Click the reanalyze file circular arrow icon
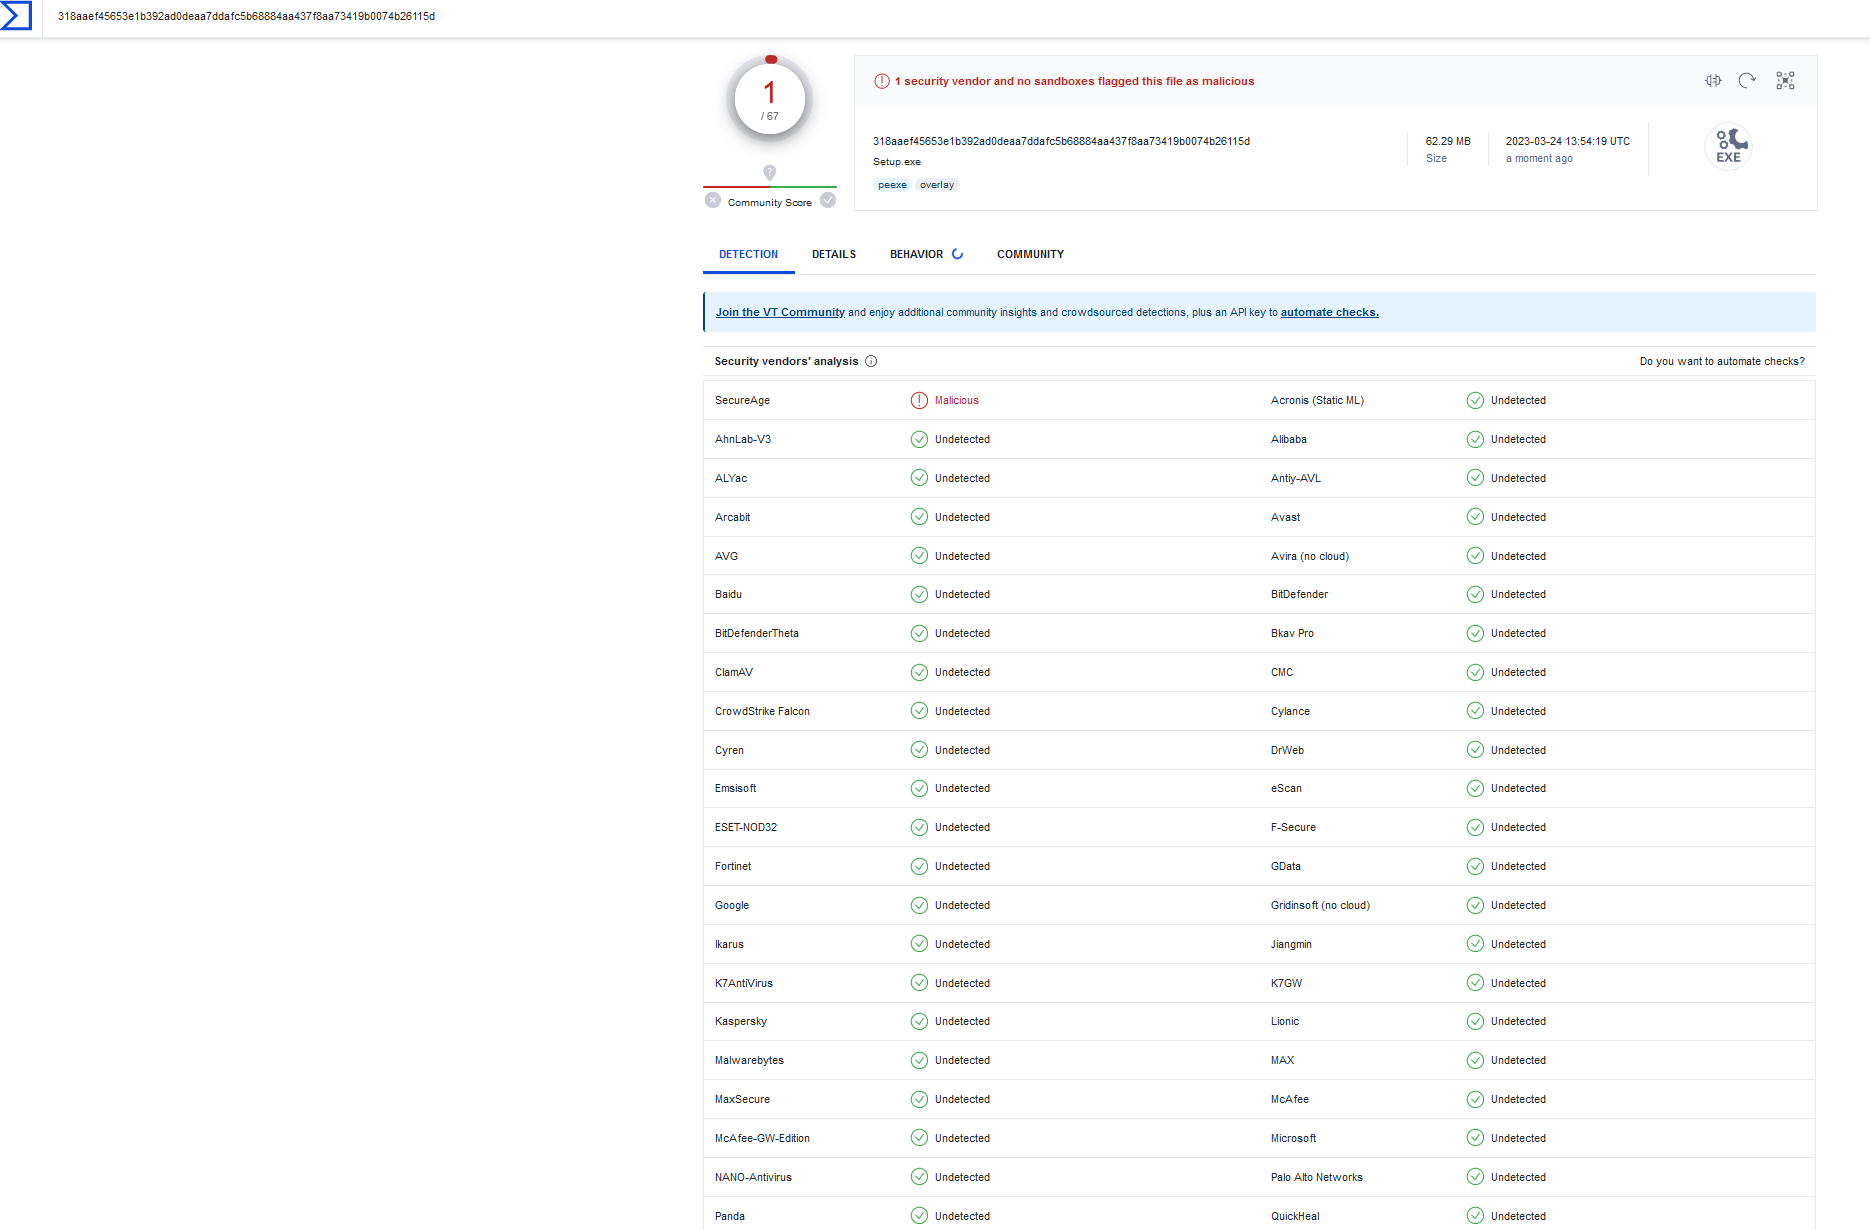This screenshot has height=1230, width=1870. coord(1747,81)
